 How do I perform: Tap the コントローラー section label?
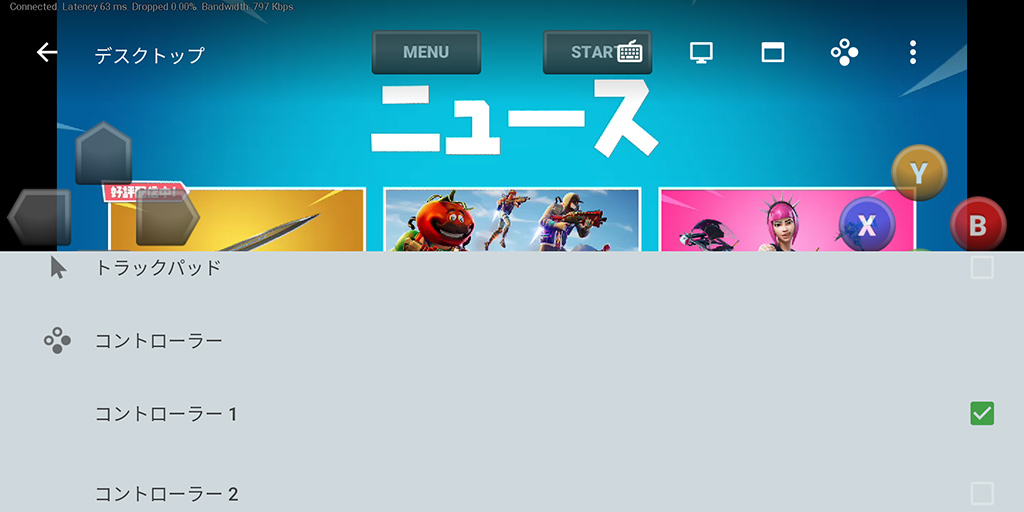tap(159, 341)
